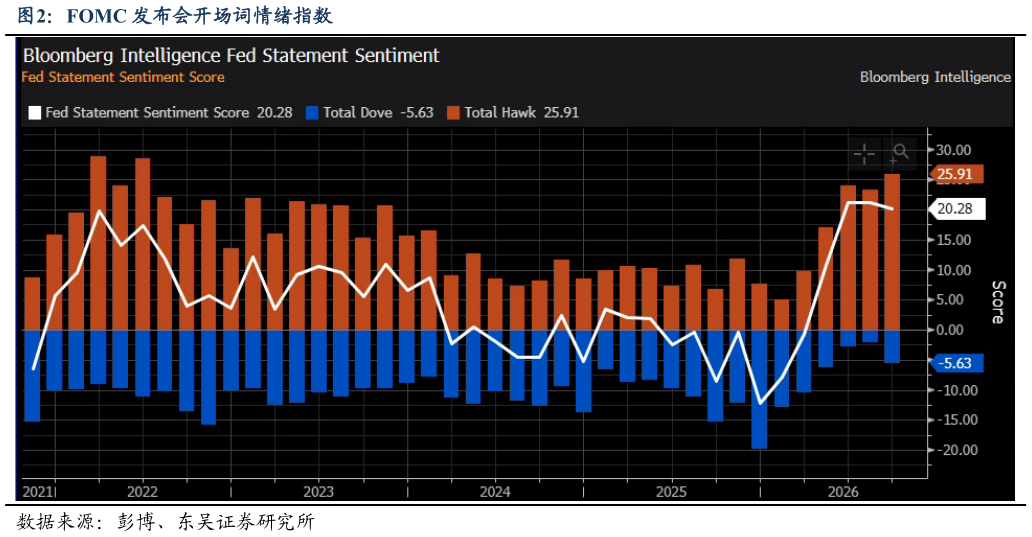Click the 2021 x-axis label
This screenshot has height=537, width=1032.
pos(38,492)
